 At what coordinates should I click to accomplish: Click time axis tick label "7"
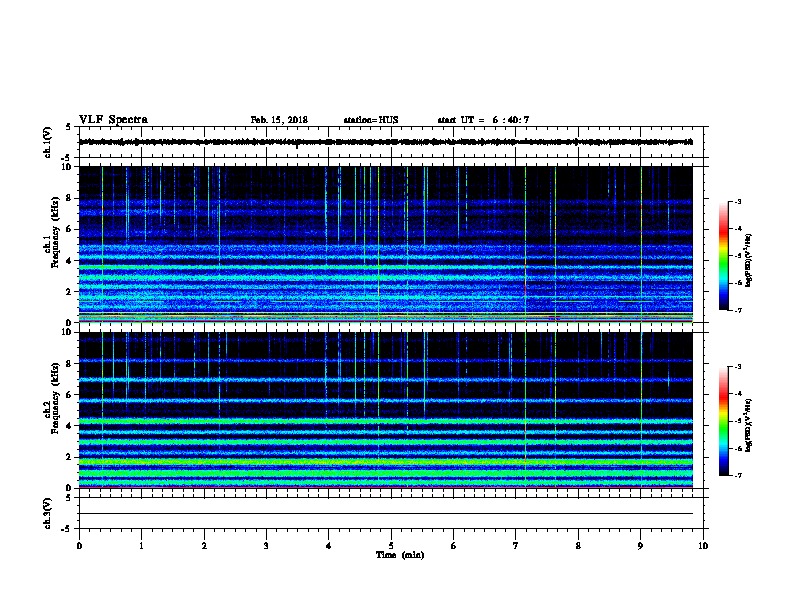click(516, 545)
